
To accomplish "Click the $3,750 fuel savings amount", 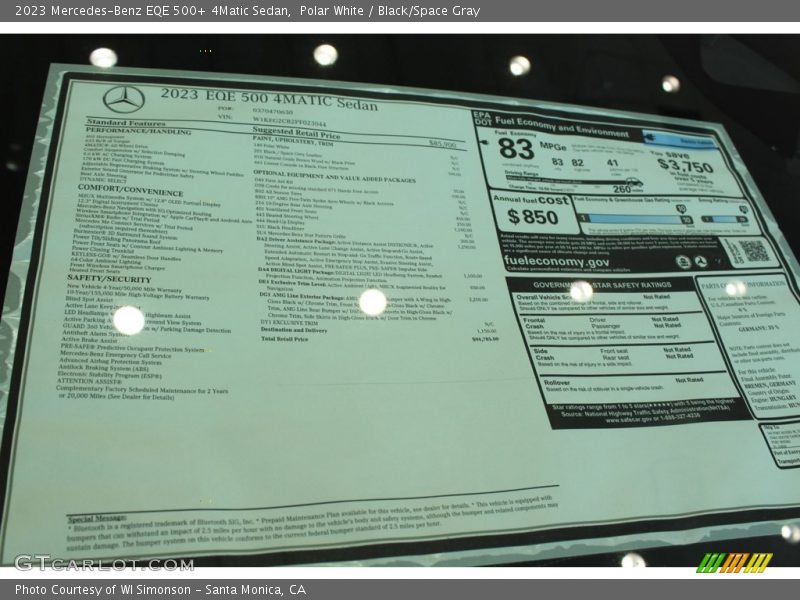I will (x=685, y=165).
